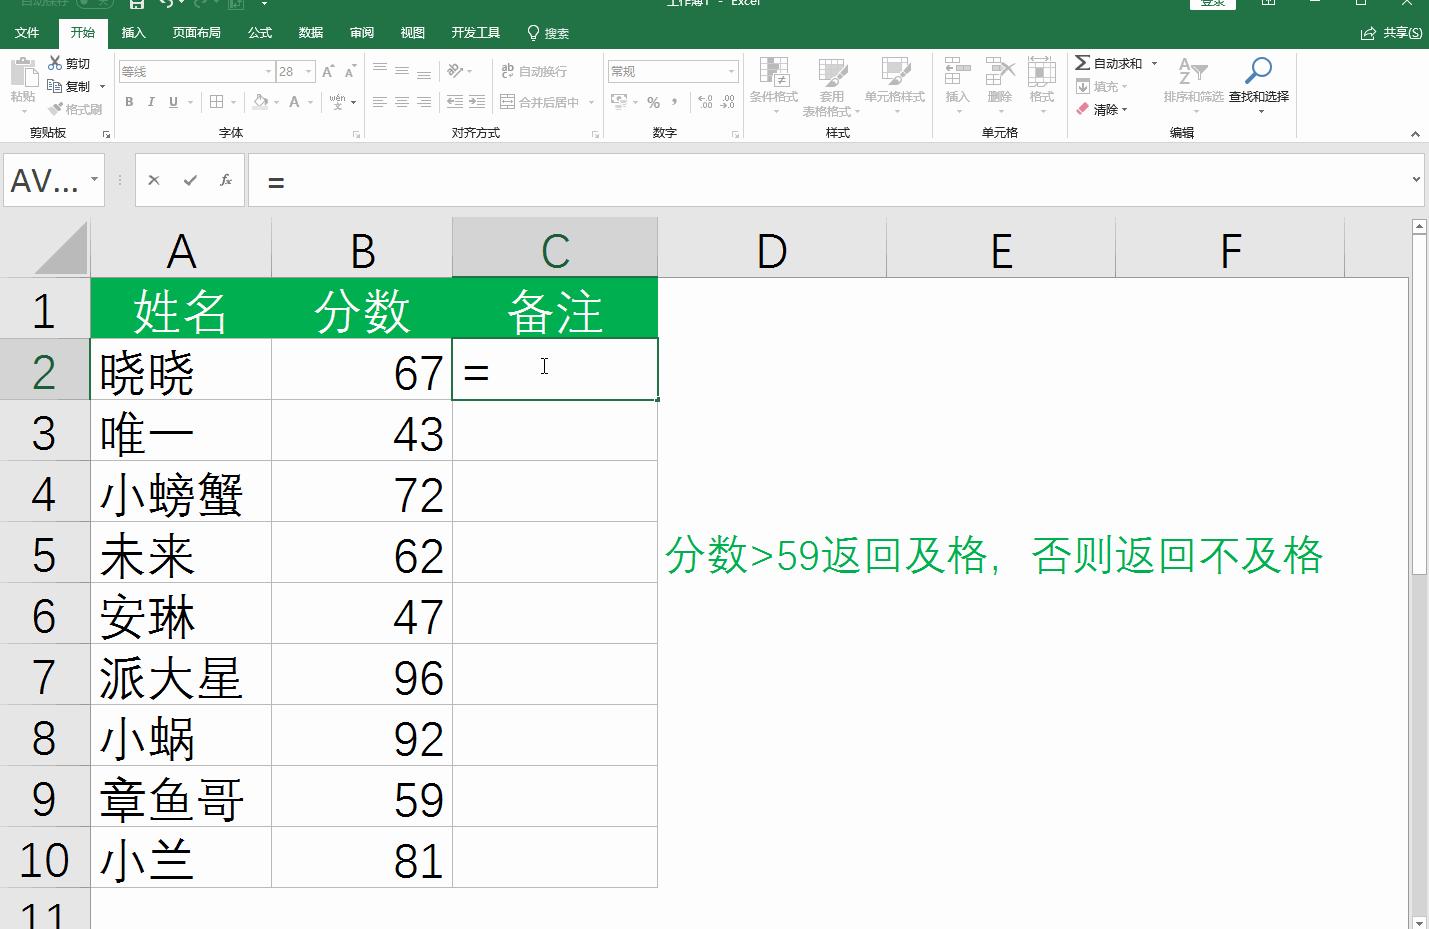The image size is (1429, 929).
Task: Click the 共享 button at top right
Action: 1390,32
